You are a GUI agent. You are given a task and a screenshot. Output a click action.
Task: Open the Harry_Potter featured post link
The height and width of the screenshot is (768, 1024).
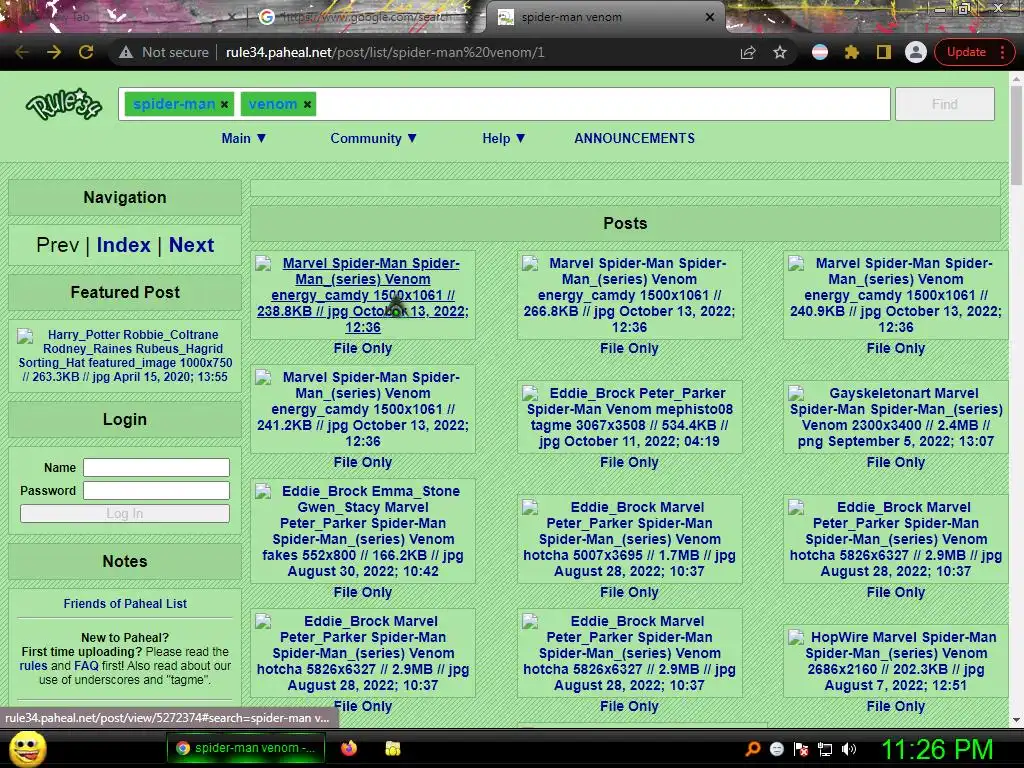tap(125, 355)
